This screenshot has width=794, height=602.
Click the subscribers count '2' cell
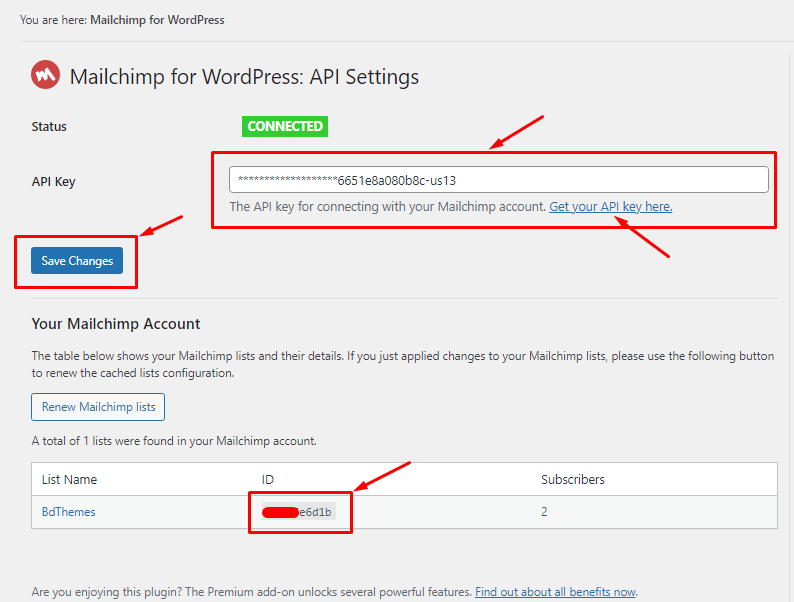click(x=544, y=512)
